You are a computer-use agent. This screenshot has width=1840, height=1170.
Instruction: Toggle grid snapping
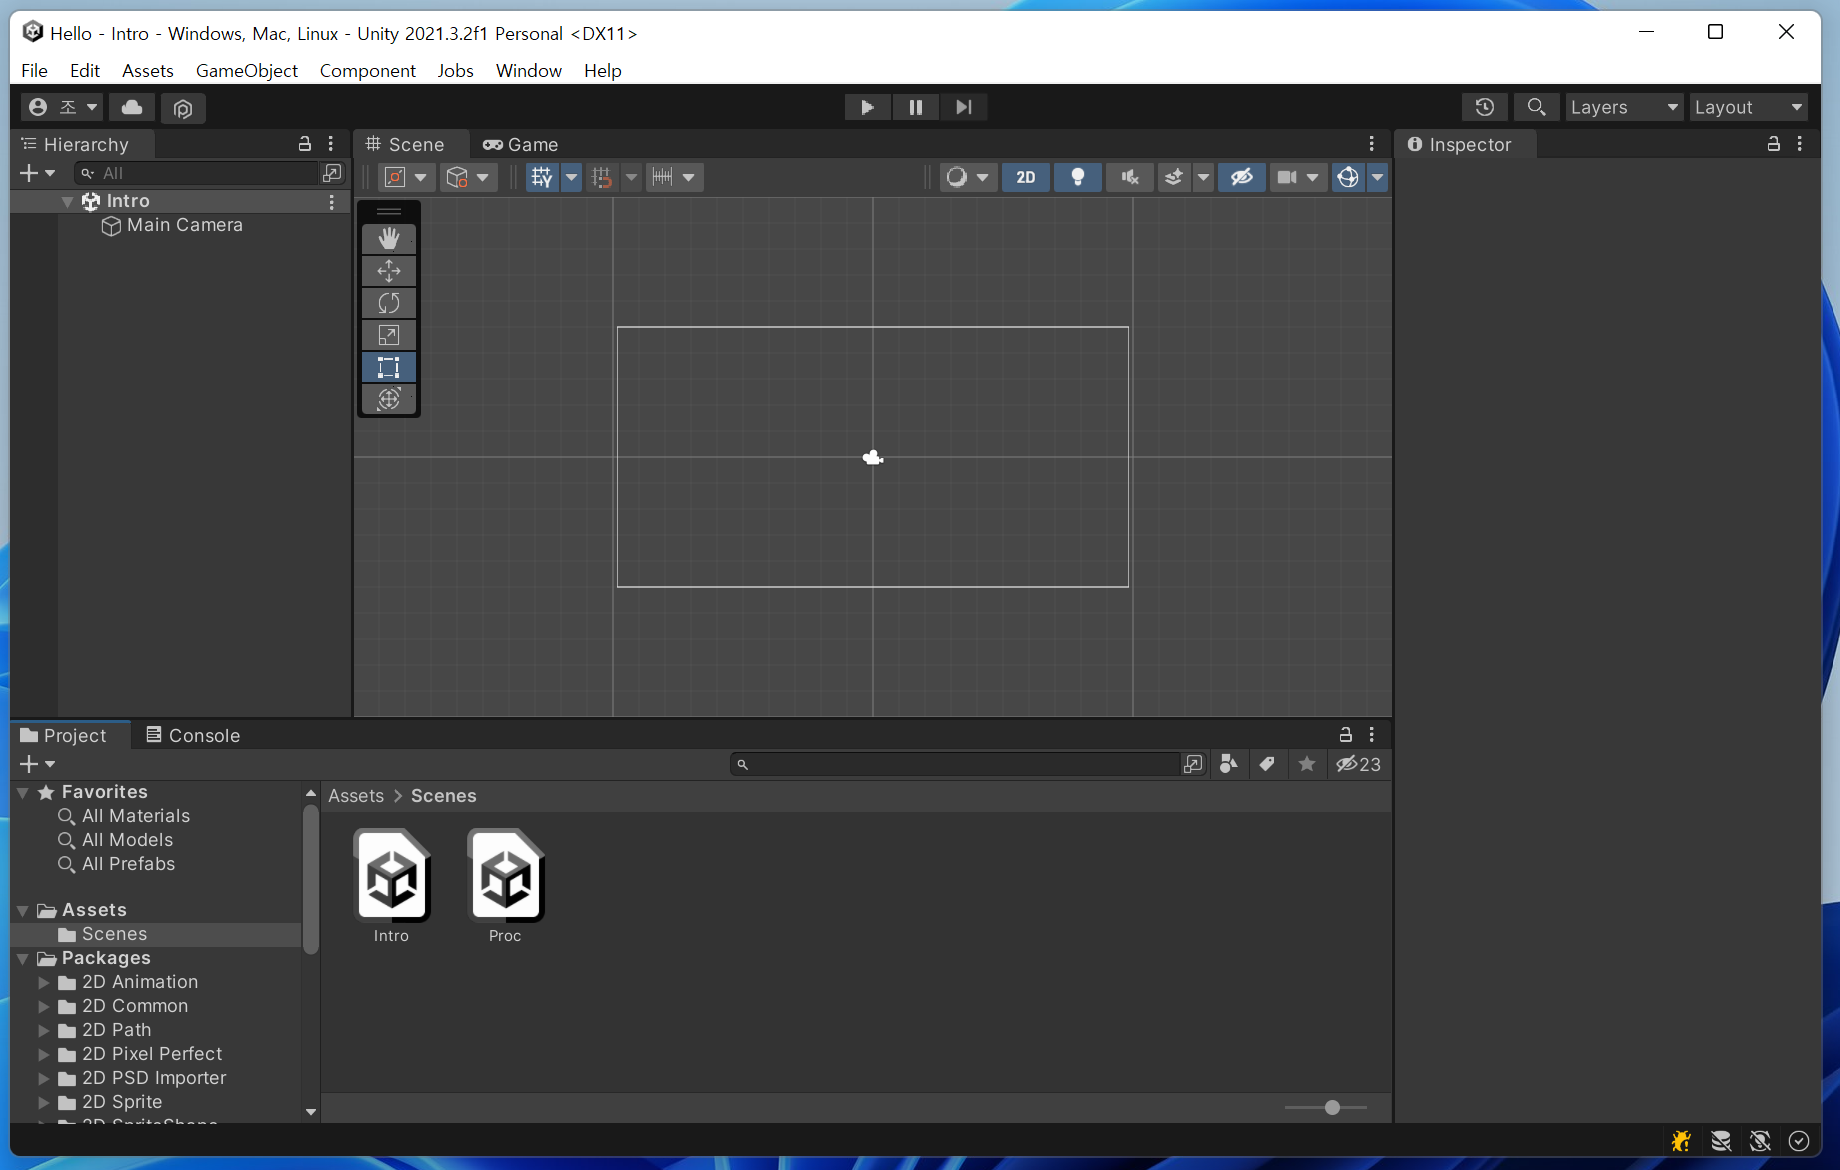click(x=602, y=177)
